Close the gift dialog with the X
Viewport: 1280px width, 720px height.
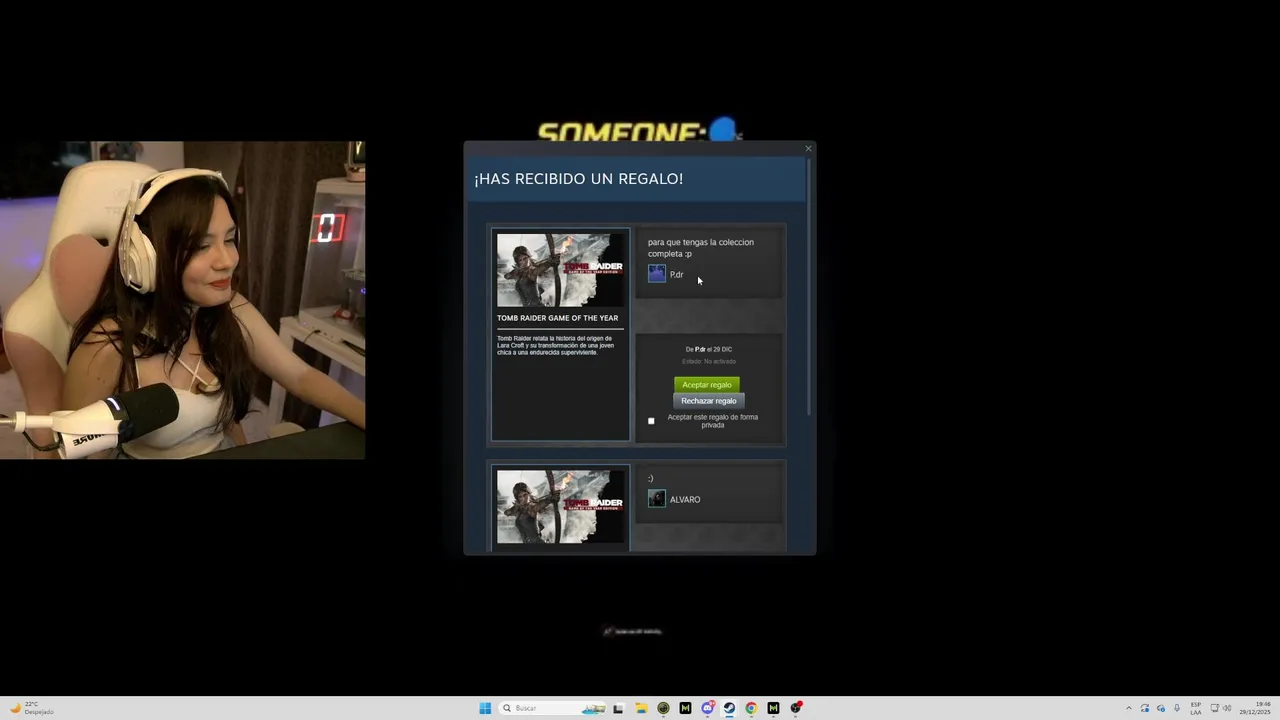pyautogui.click(x=808, y=149)
